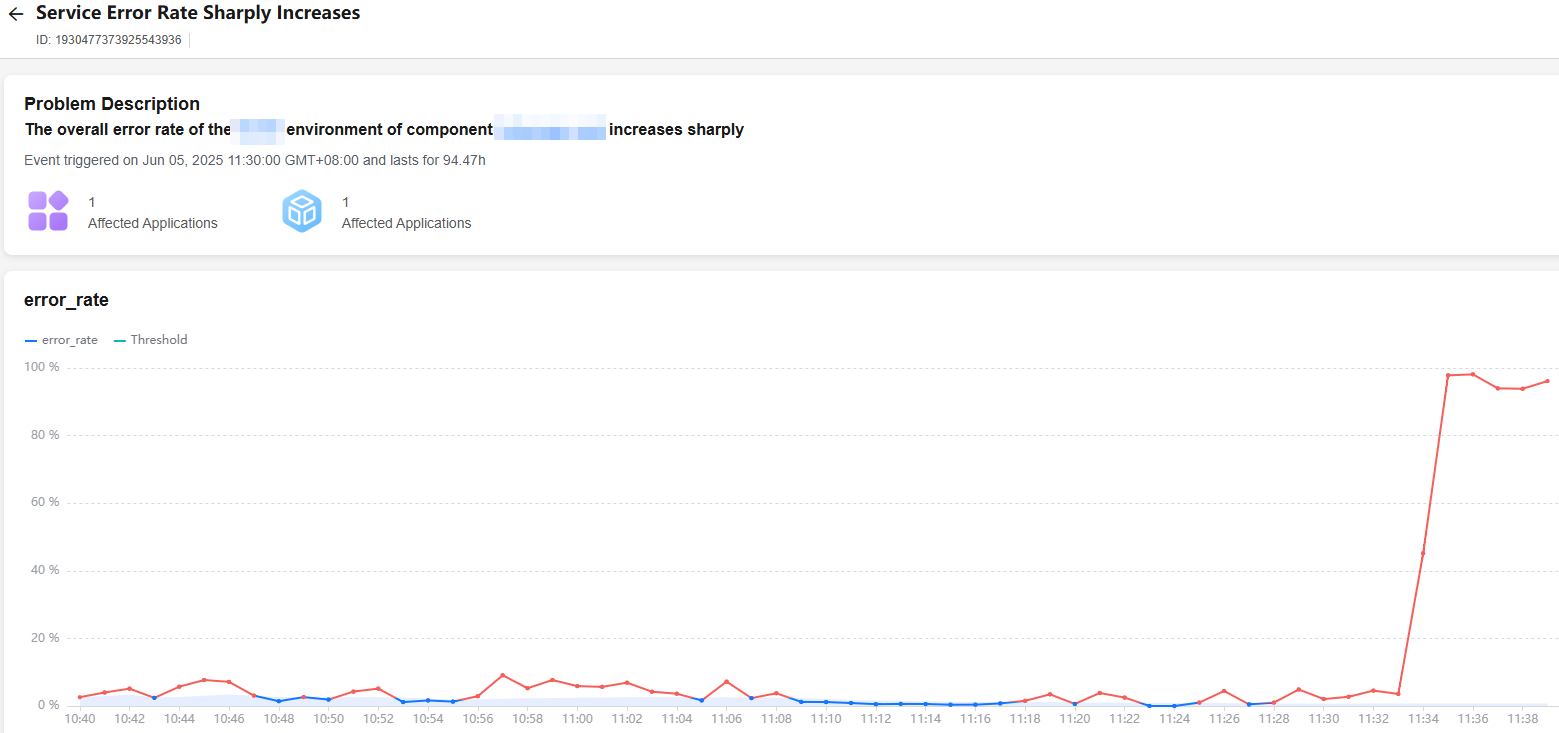Click the Service Error Rate Sharply Increases title
The width and height of the screenshot is (1559, 733).
point(198,13)
